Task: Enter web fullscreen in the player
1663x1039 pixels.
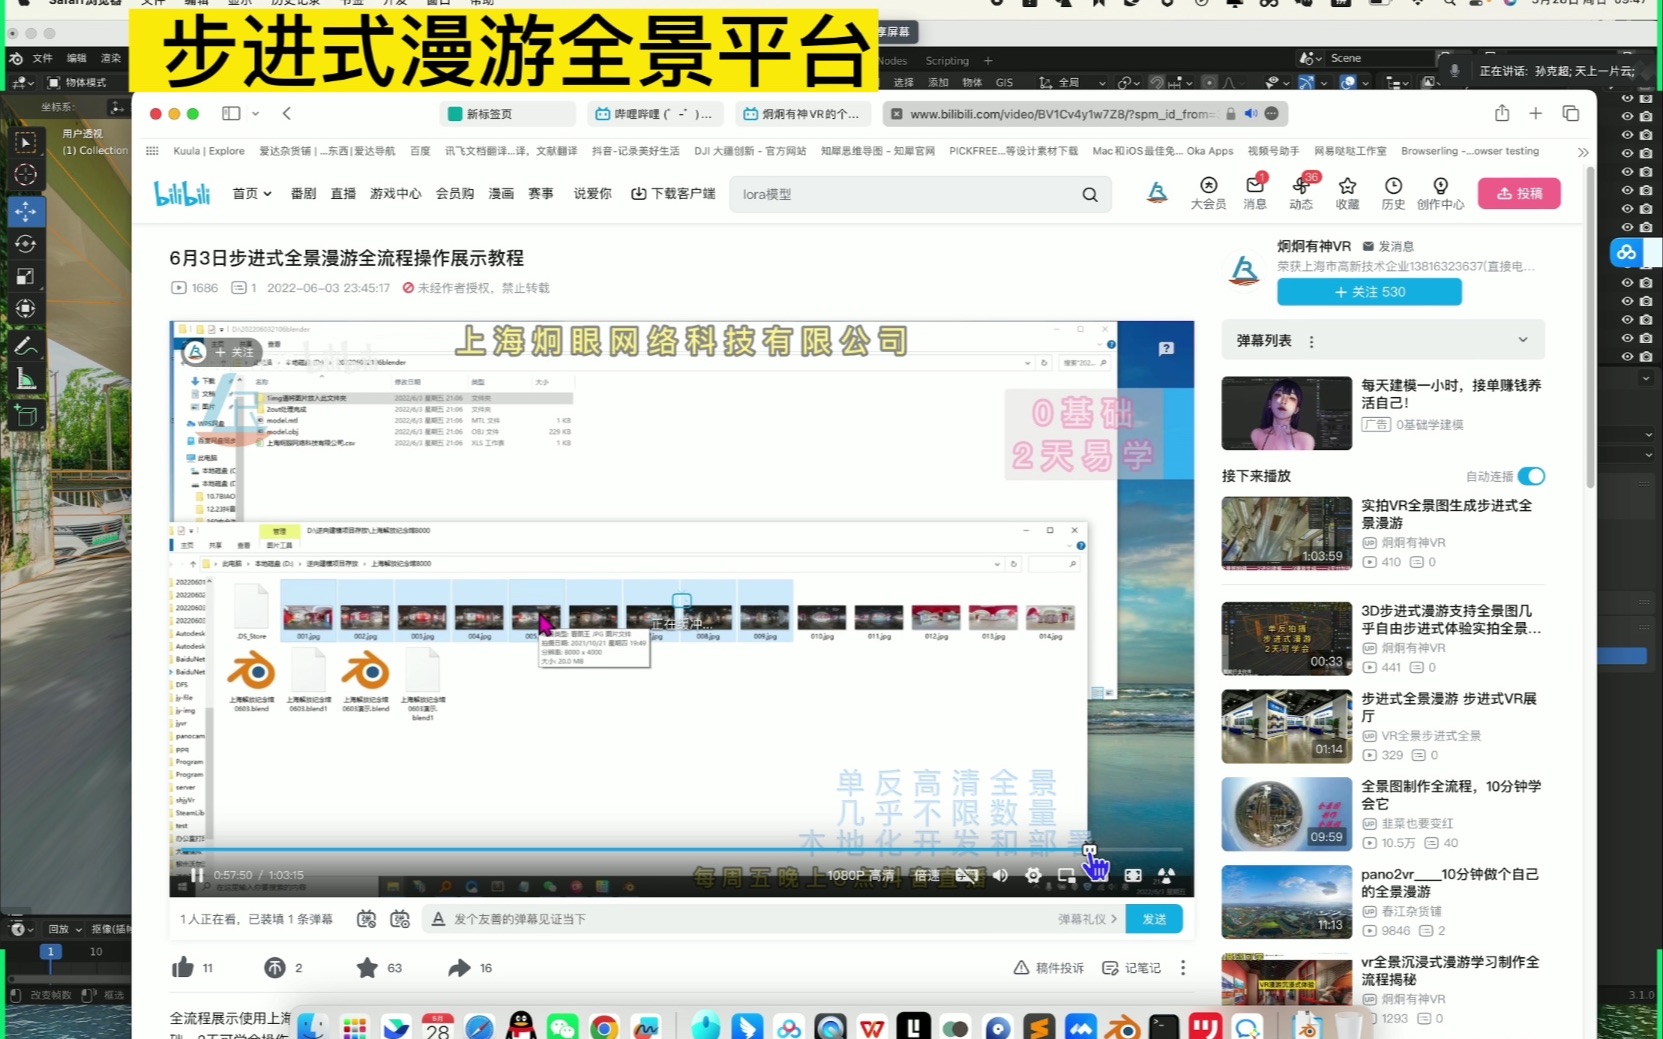Action: pos(1132,875)
